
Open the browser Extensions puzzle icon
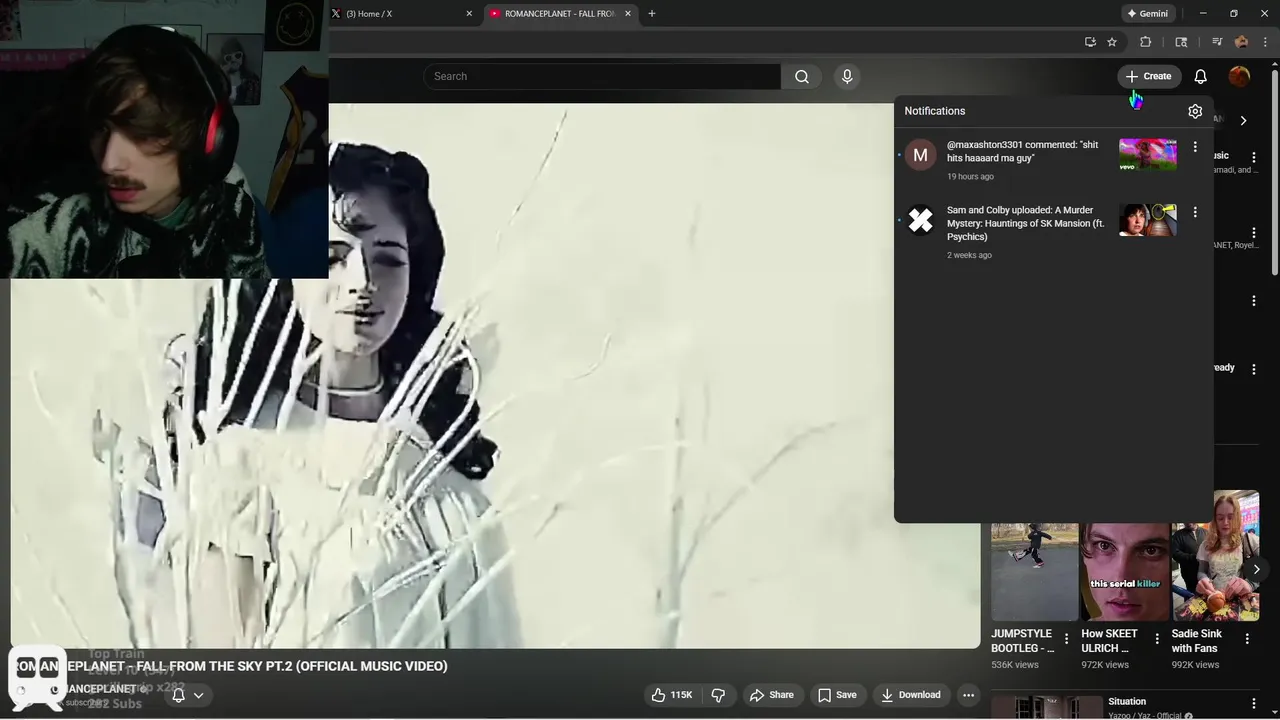click(x=1146, y=42)
